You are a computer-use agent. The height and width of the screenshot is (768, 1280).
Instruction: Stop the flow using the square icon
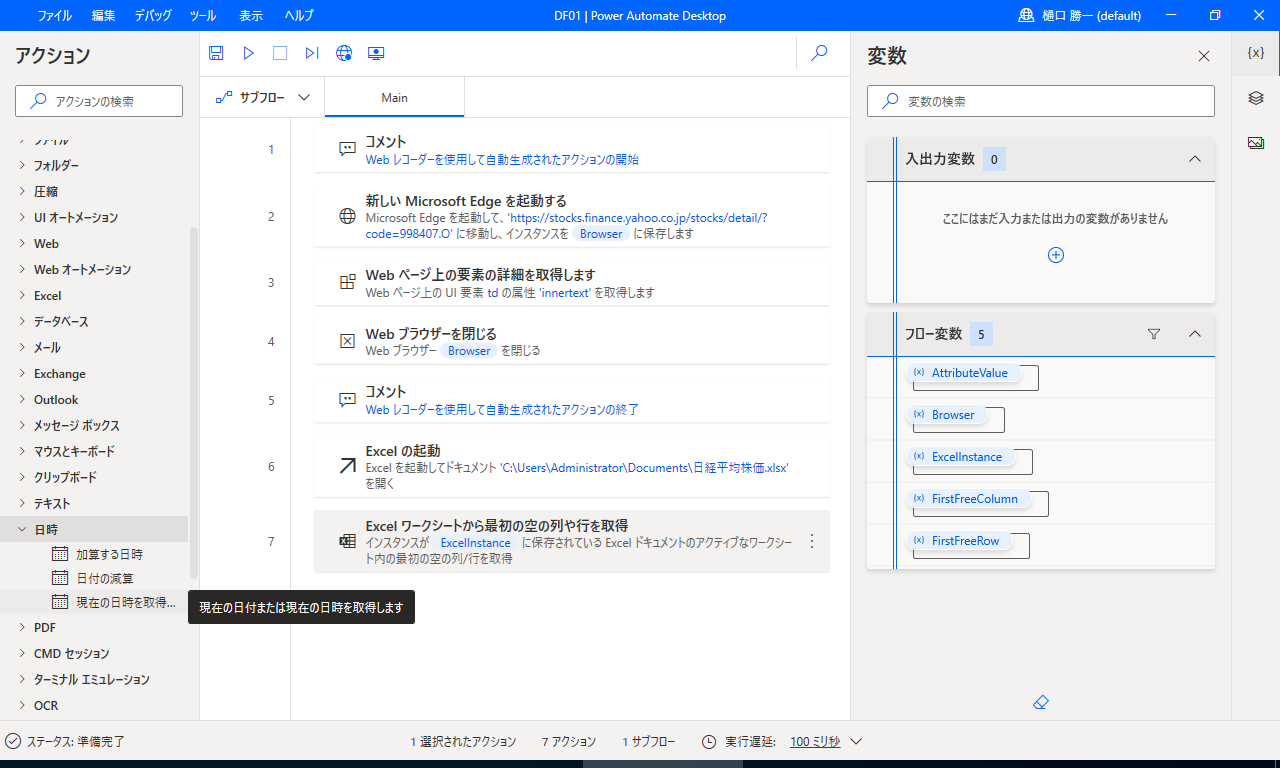tap(280, 53)
